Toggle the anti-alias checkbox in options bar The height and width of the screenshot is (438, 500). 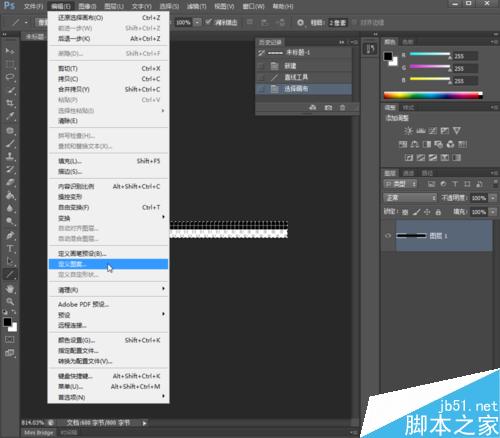[x=208, y=22]
